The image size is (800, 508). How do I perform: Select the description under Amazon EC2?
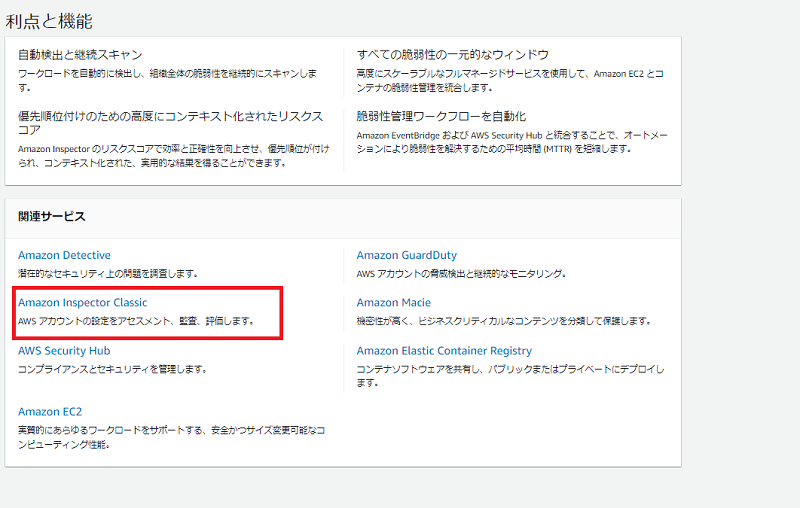(171, 437)
